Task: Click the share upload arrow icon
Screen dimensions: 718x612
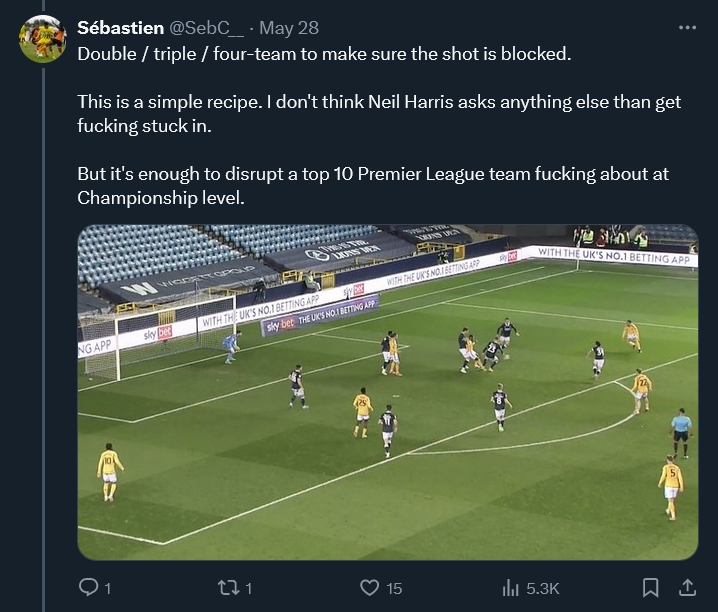Action: click(x=688, y=587)
